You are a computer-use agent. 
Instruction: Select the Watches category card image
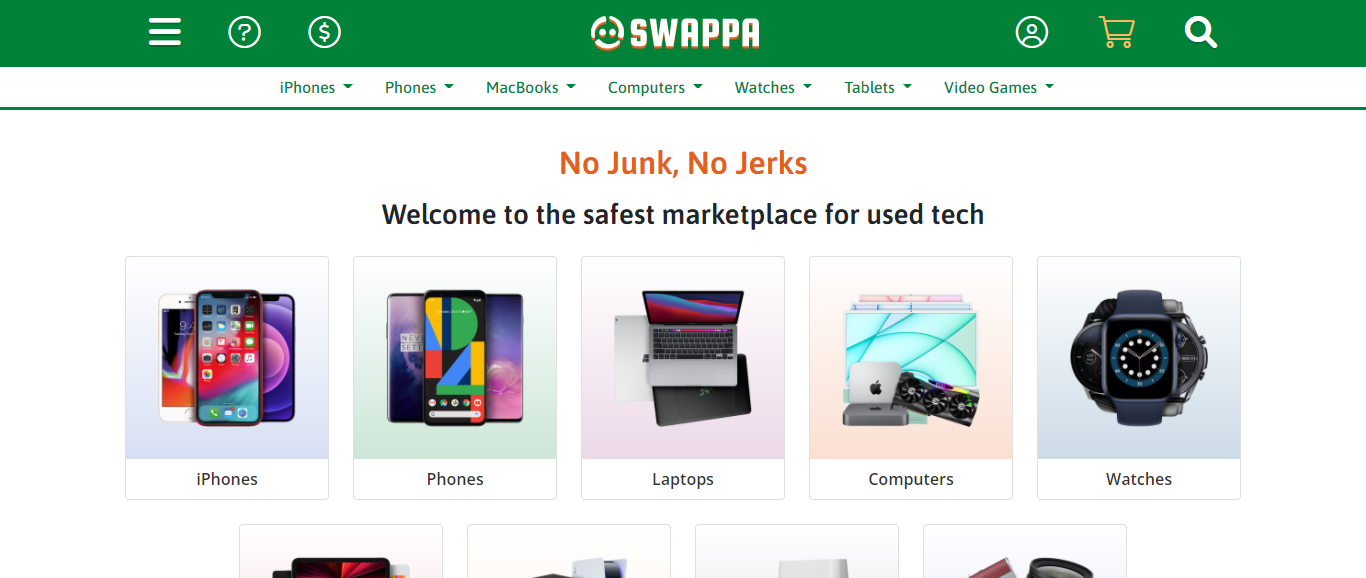click(1139, 358)
